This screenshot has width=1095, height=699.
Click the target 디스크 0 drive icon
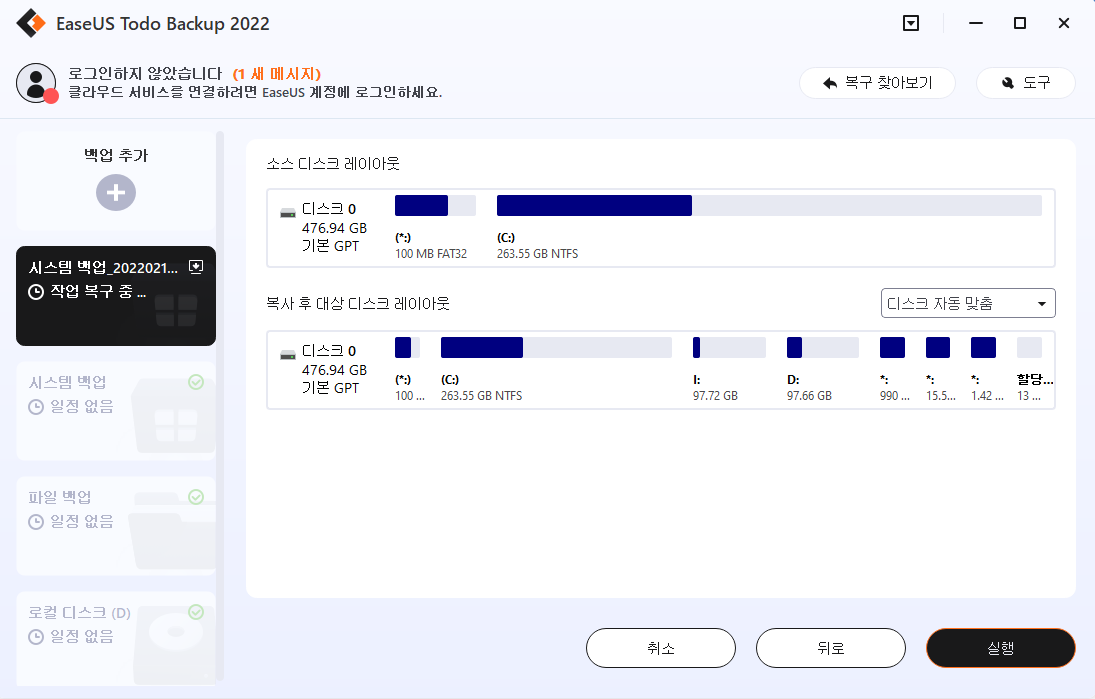288,355
